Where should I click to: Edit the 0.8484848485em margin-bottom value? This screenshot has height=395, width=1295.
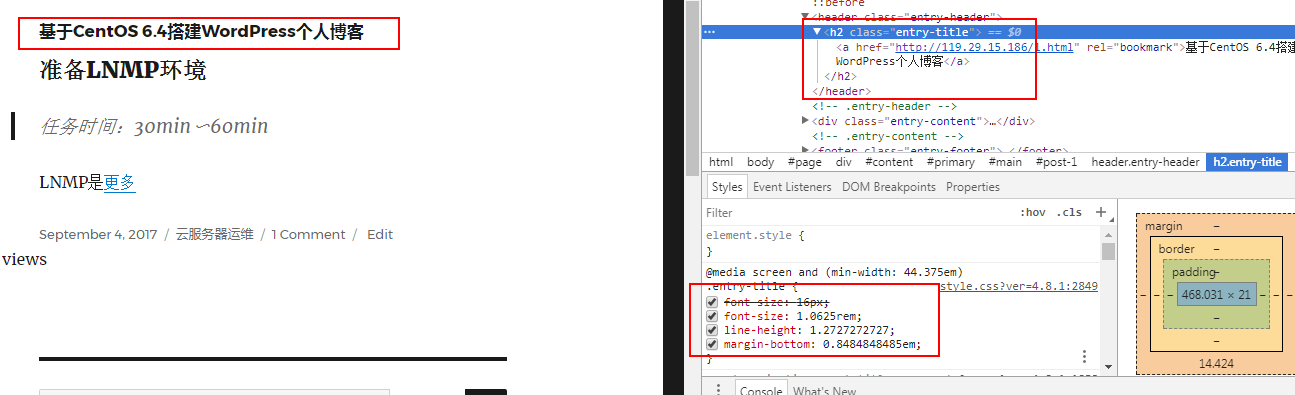[x=869, y=344]
